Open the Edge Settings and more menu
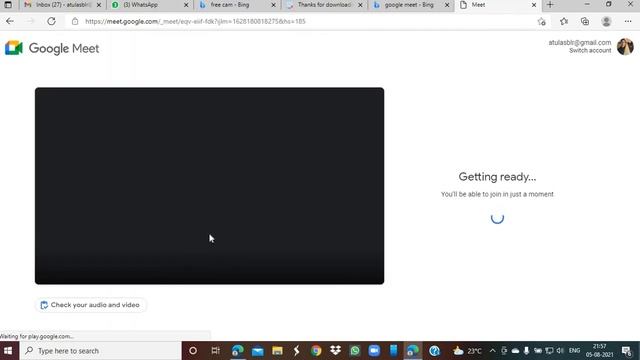The width and height of the screenshot is (640, 360). point(628,21)
